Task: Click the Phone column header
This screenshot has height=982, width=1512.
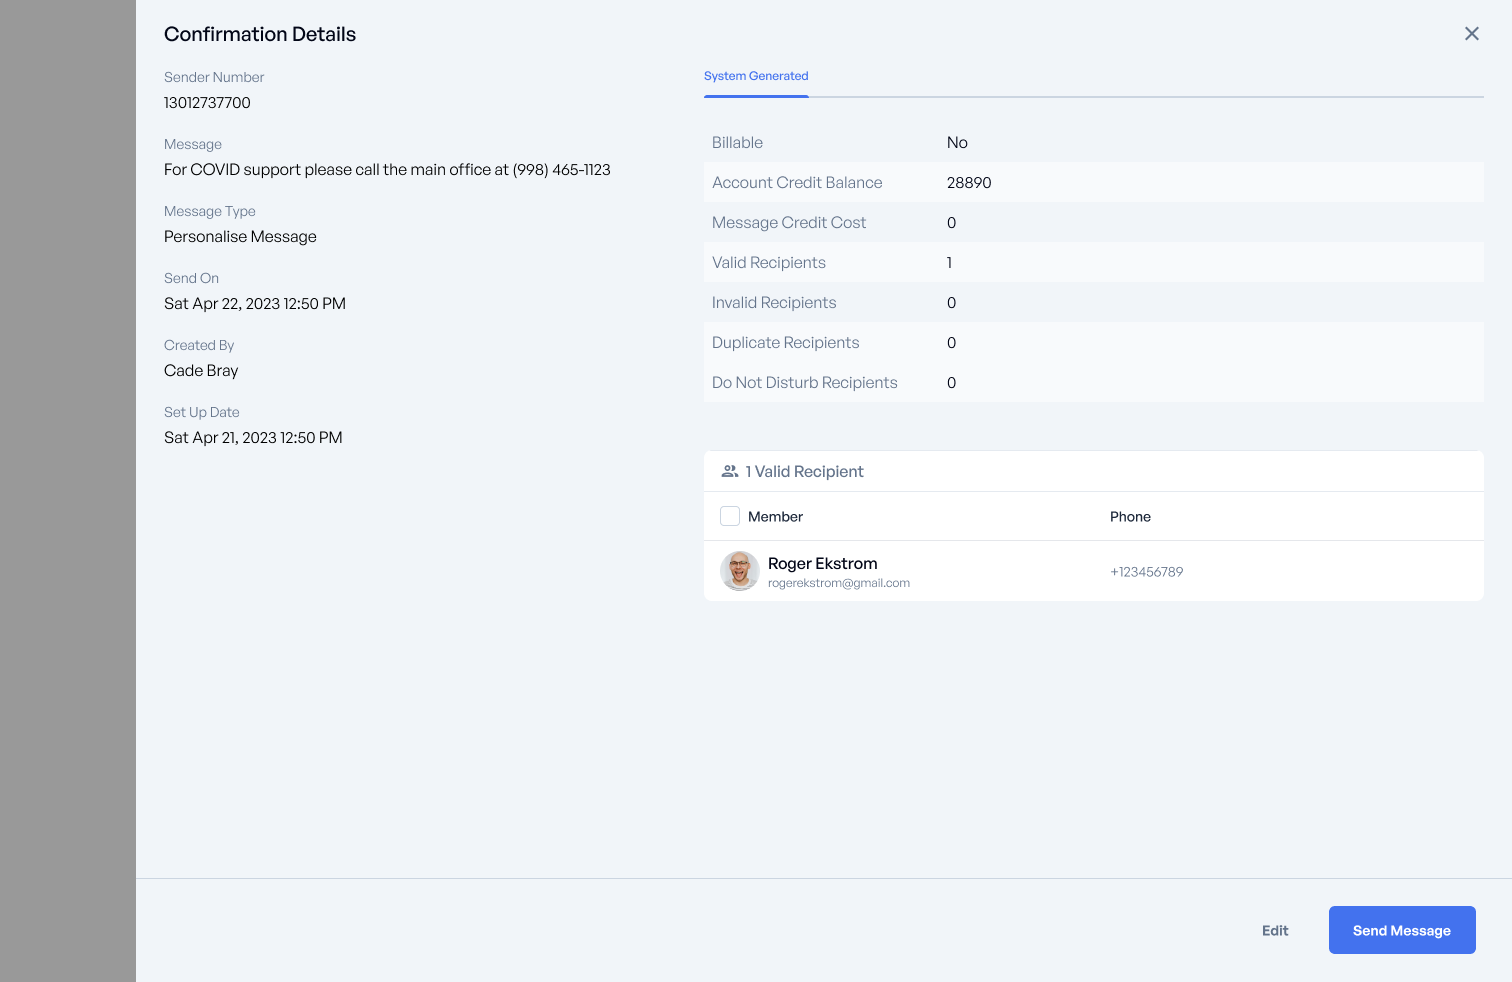Action: pos(1130,516)
